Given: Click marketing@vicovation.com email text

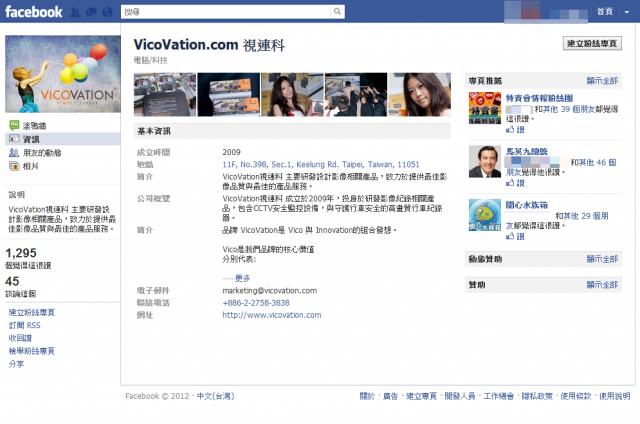Looking at the screenshot, I should pos(270,291).
